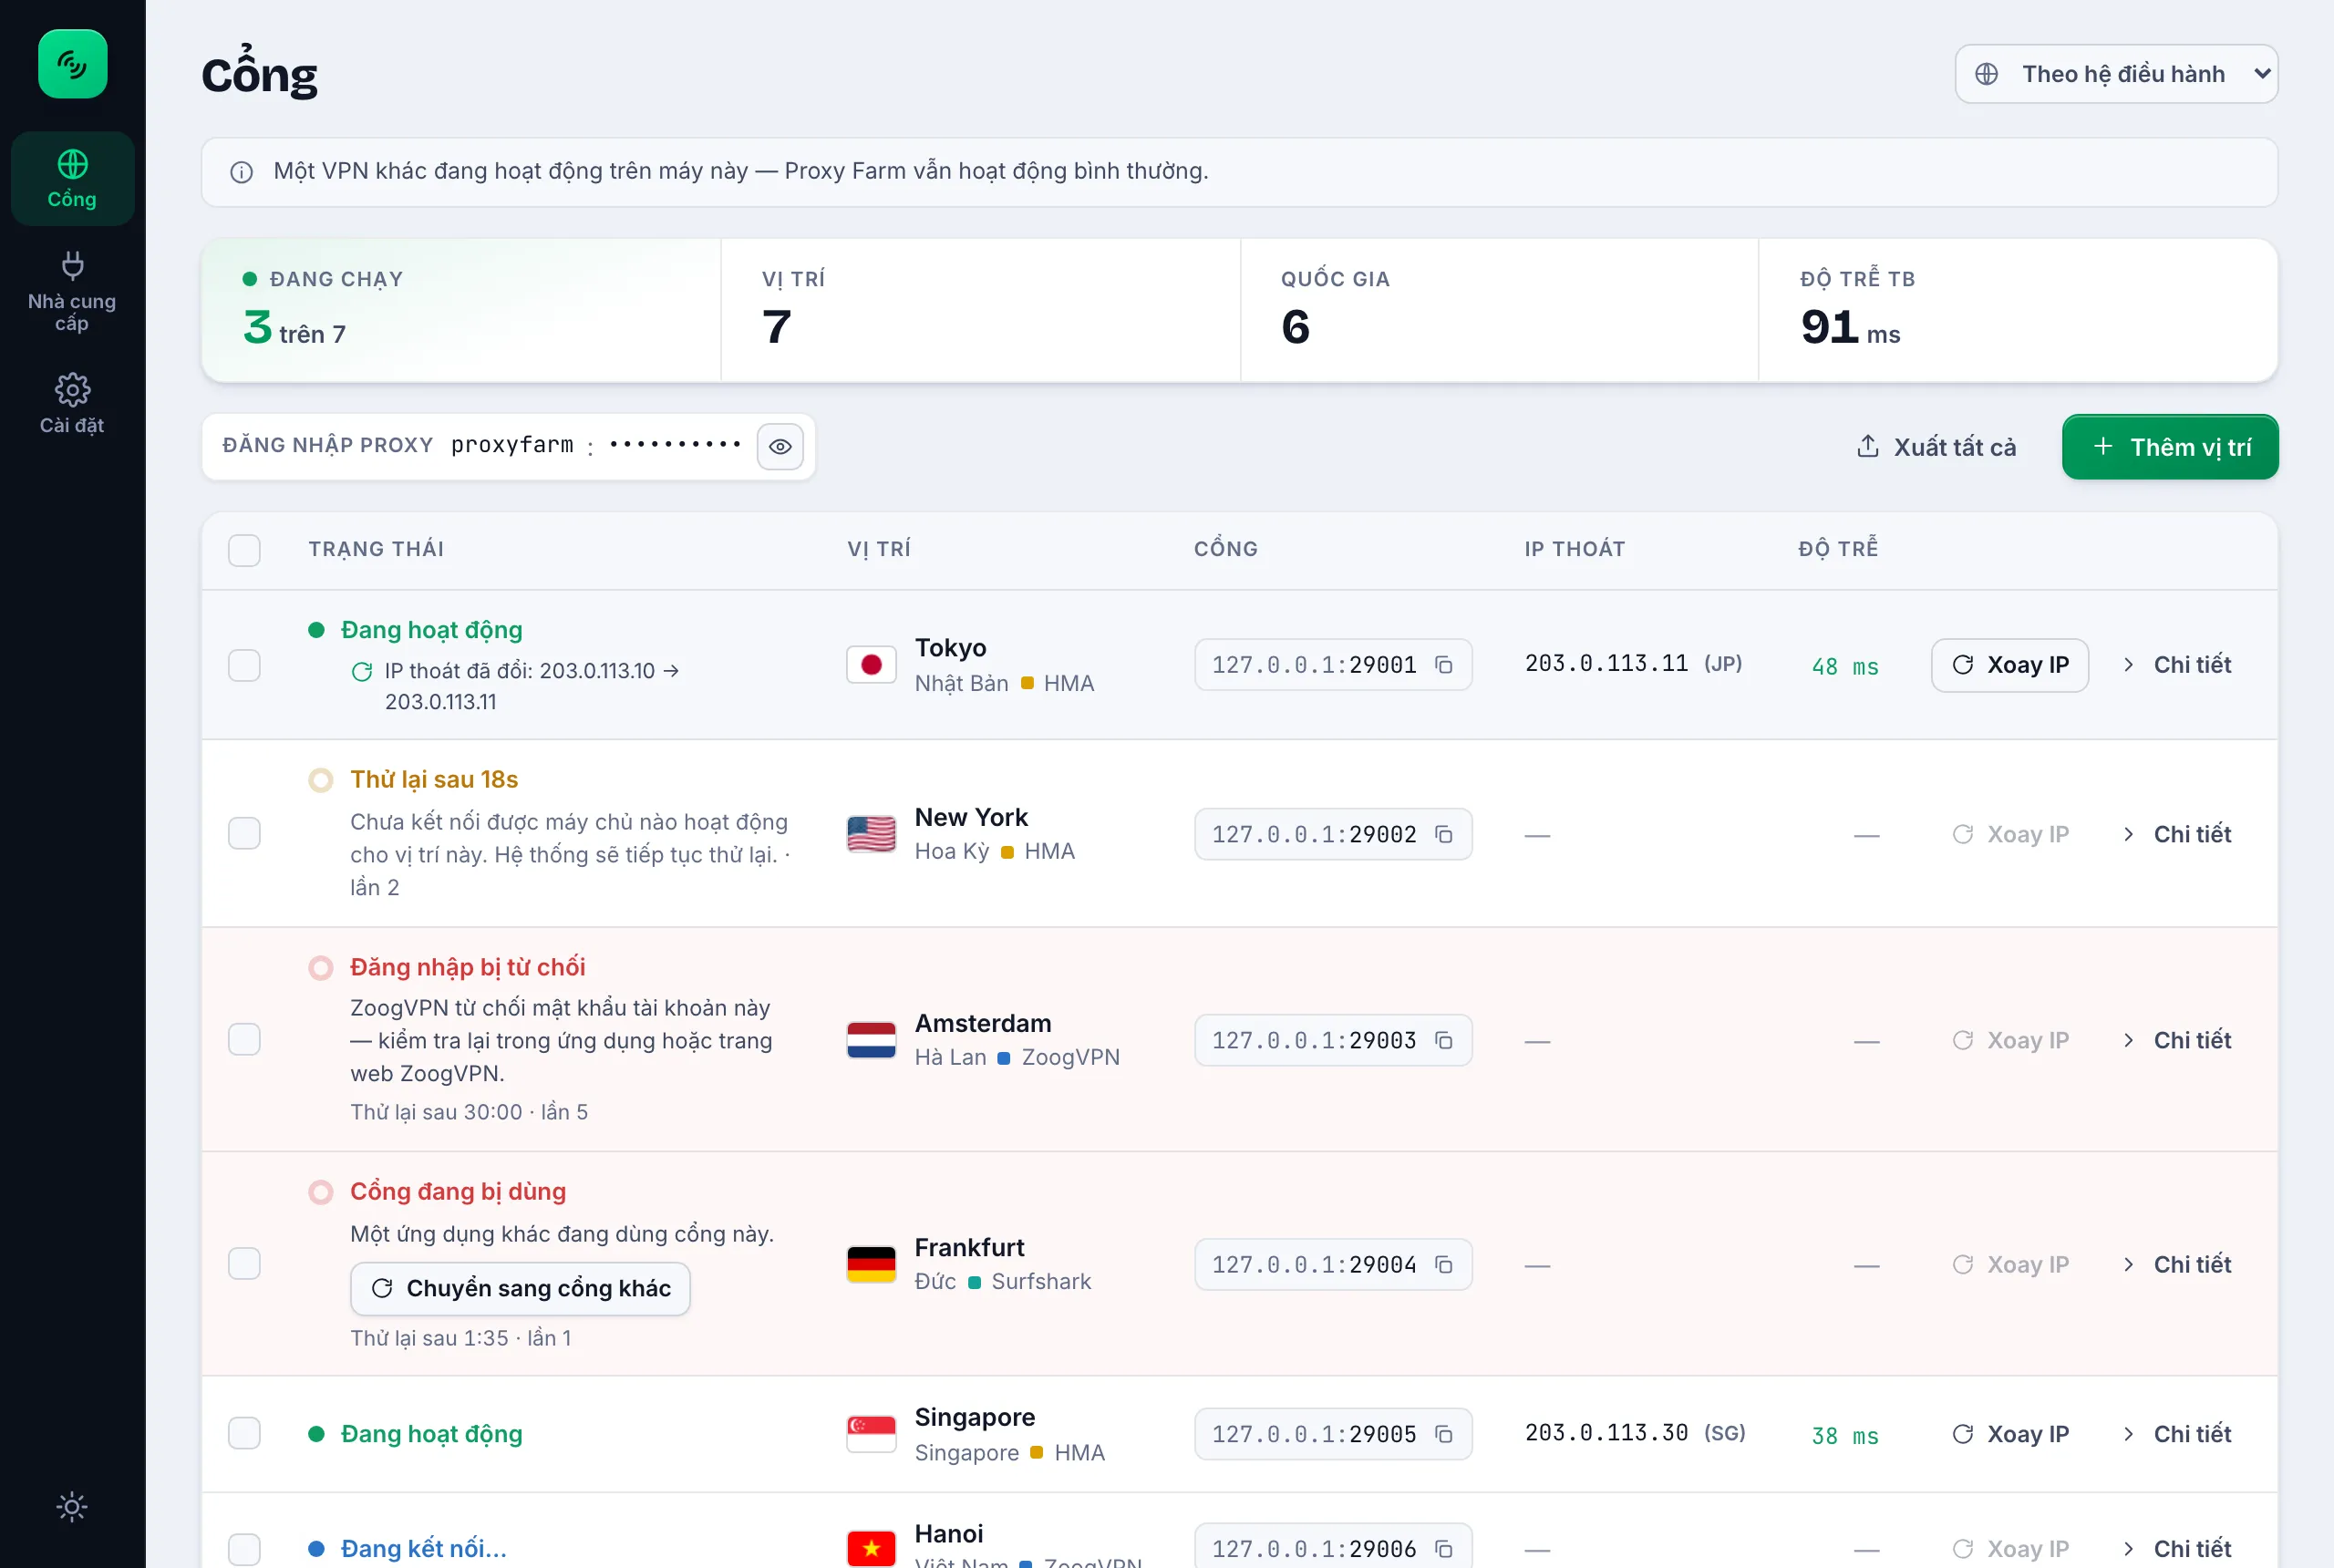Screen dimensions: 2334x1568
Task: Click Xoay IP for the Tokyo row
Action: 2009,665
